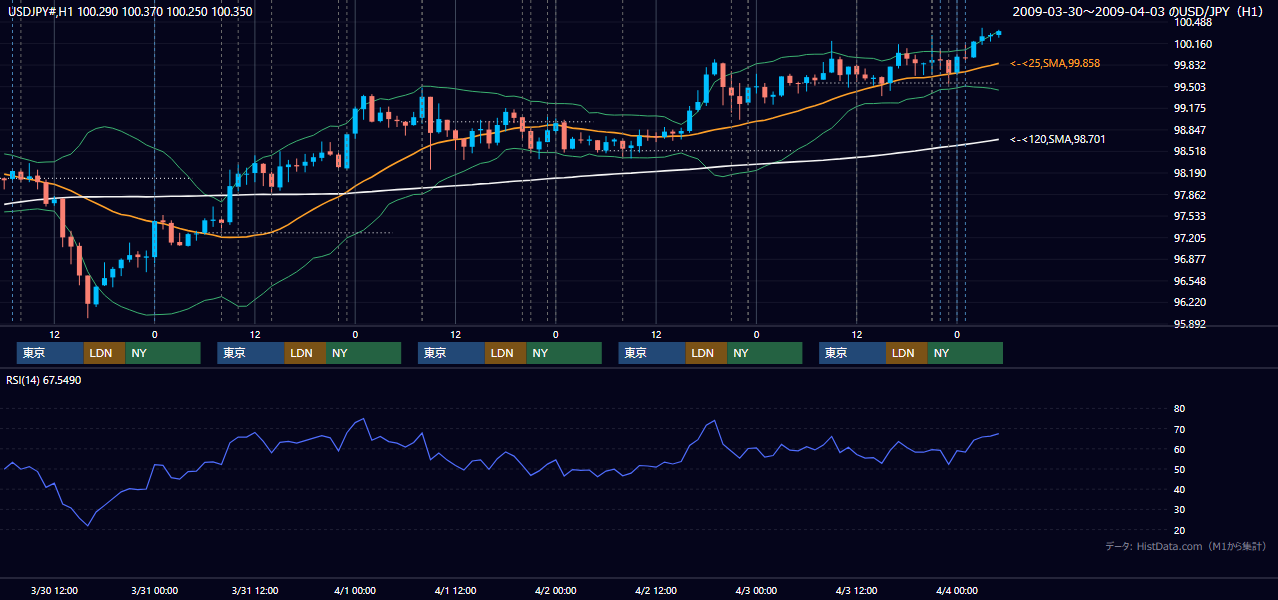Click price axis value 97.533
Viewport: 1278px width, 600px height.
pyautogui.click(x=1190, y=216)
